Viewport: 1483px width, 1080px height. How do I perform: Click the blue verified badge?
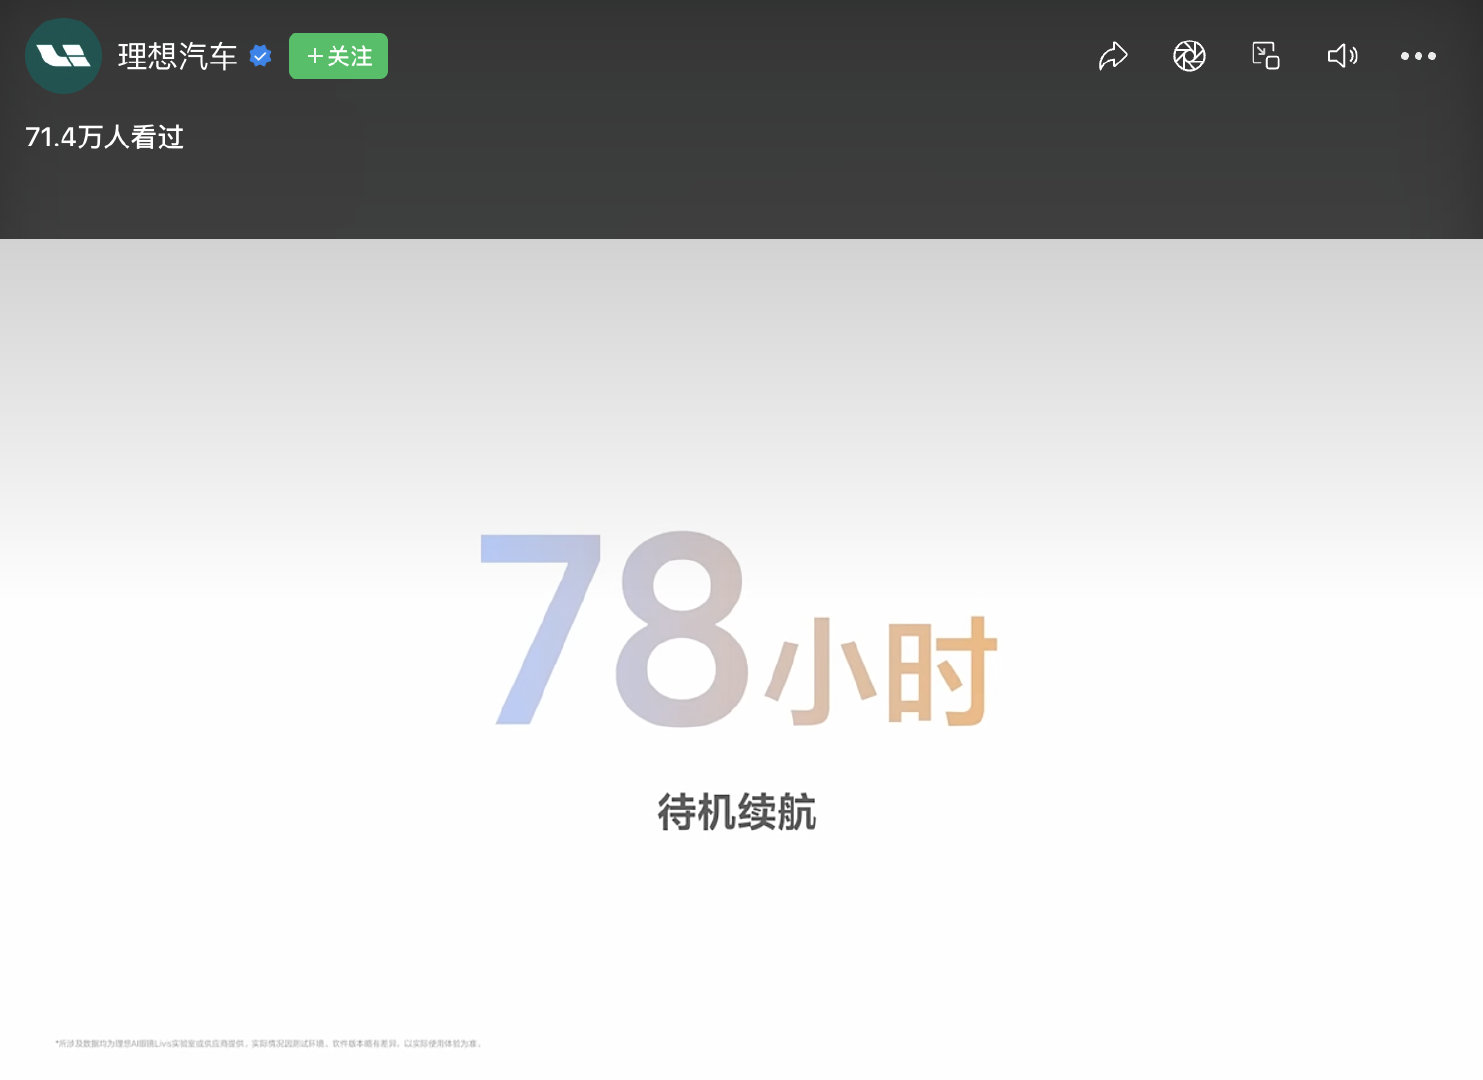coord(261,56)
